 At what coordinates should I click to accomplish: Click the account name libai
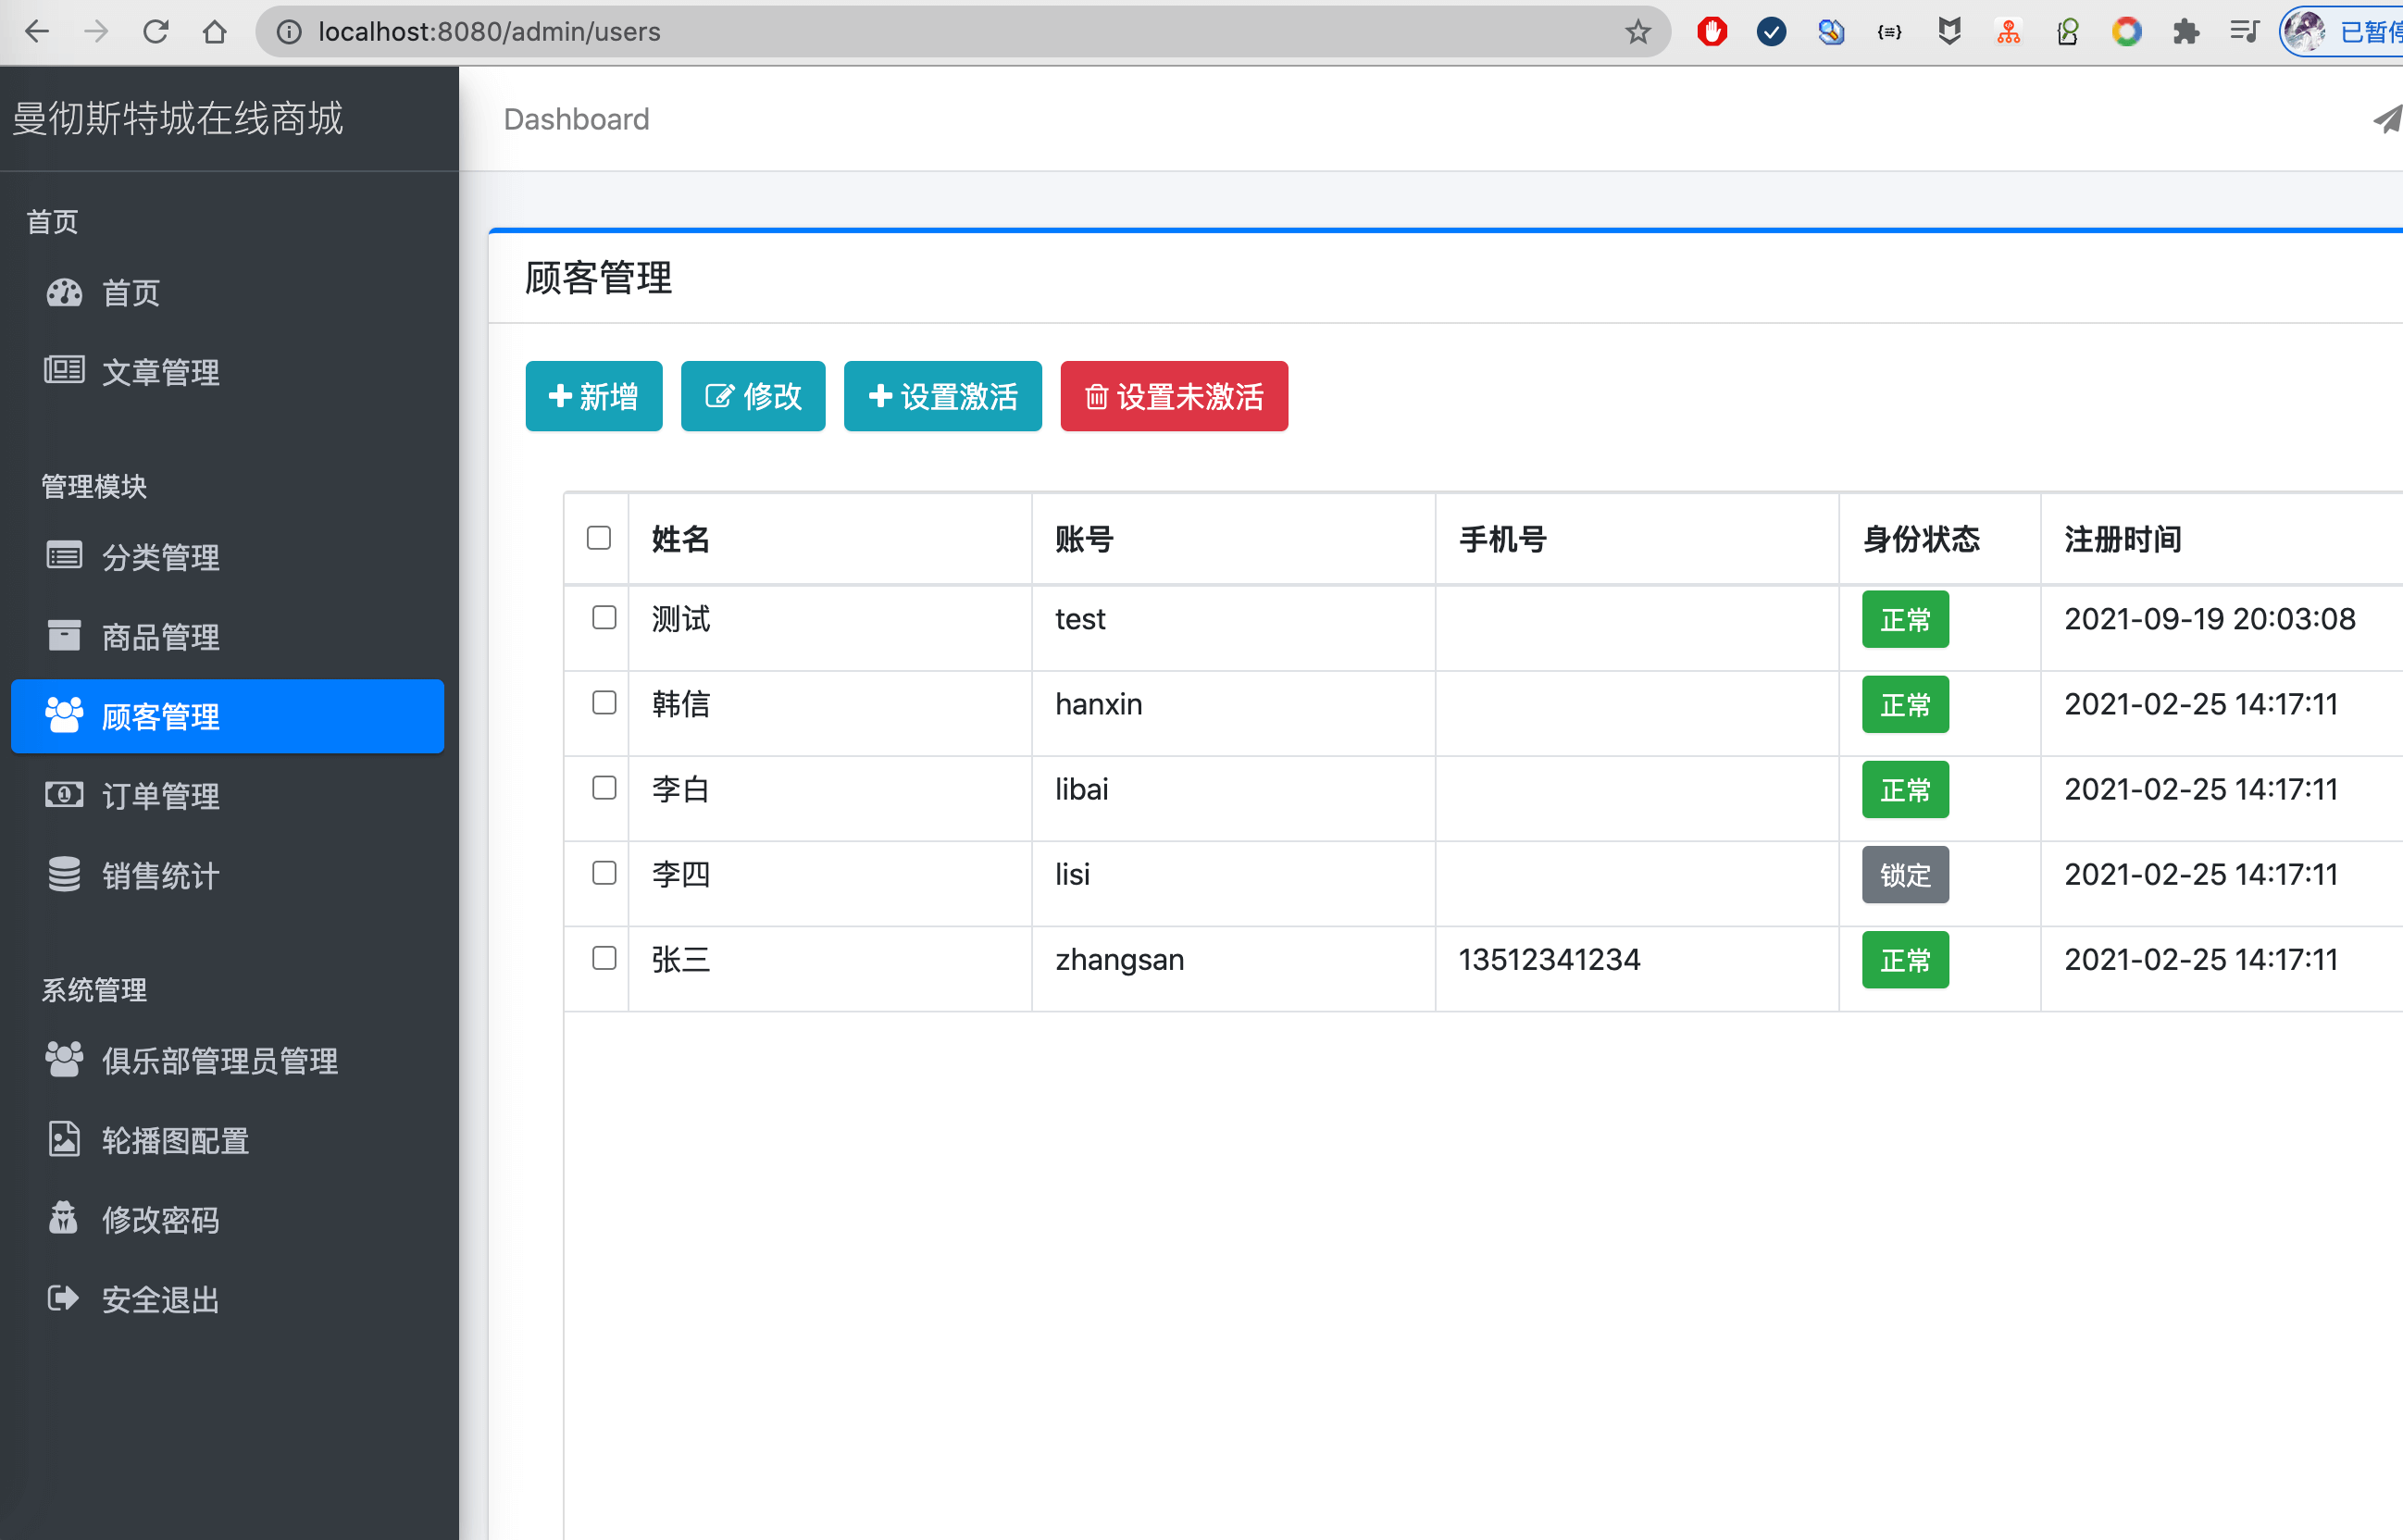(x=1081, y=789)
